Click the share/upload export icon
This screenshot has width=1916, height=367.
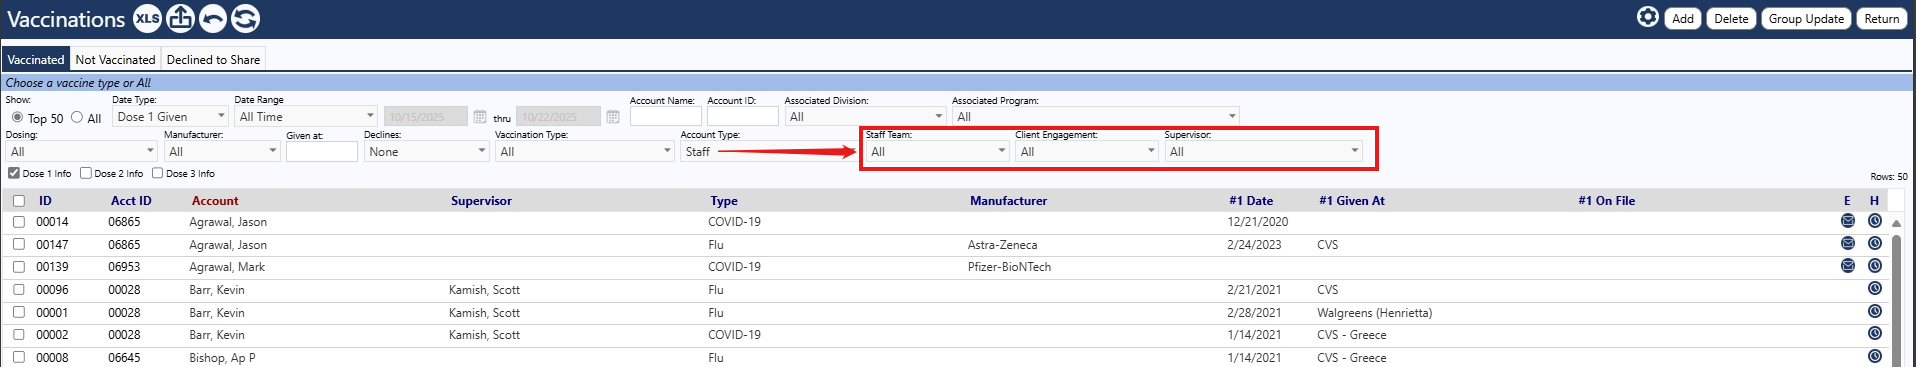pos(180,18)
